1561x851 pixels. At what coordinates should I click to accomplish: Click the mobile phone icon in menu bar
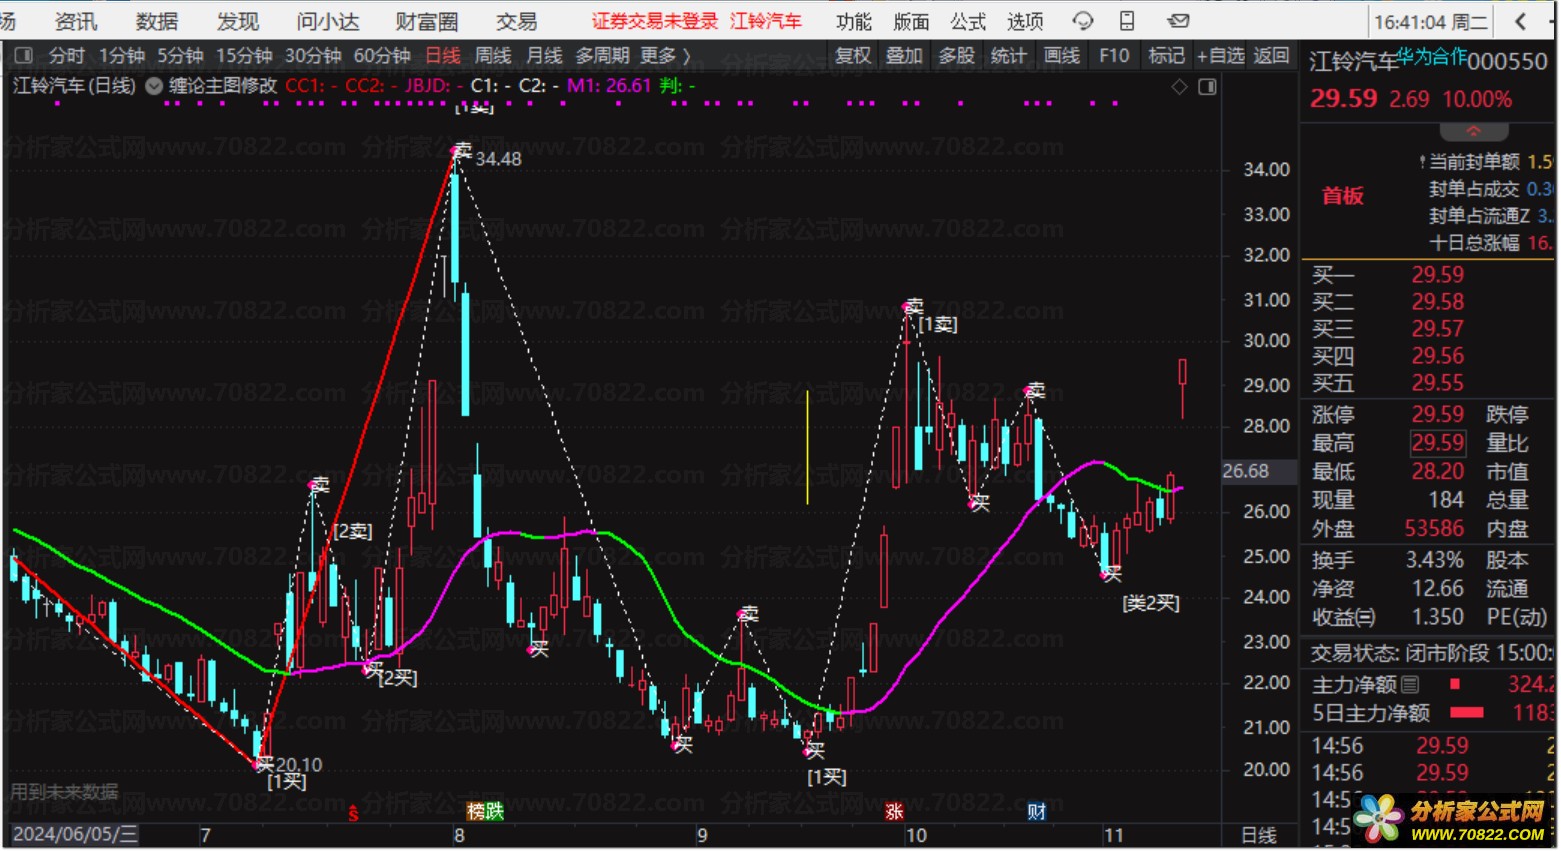(x=1127, y=21)
